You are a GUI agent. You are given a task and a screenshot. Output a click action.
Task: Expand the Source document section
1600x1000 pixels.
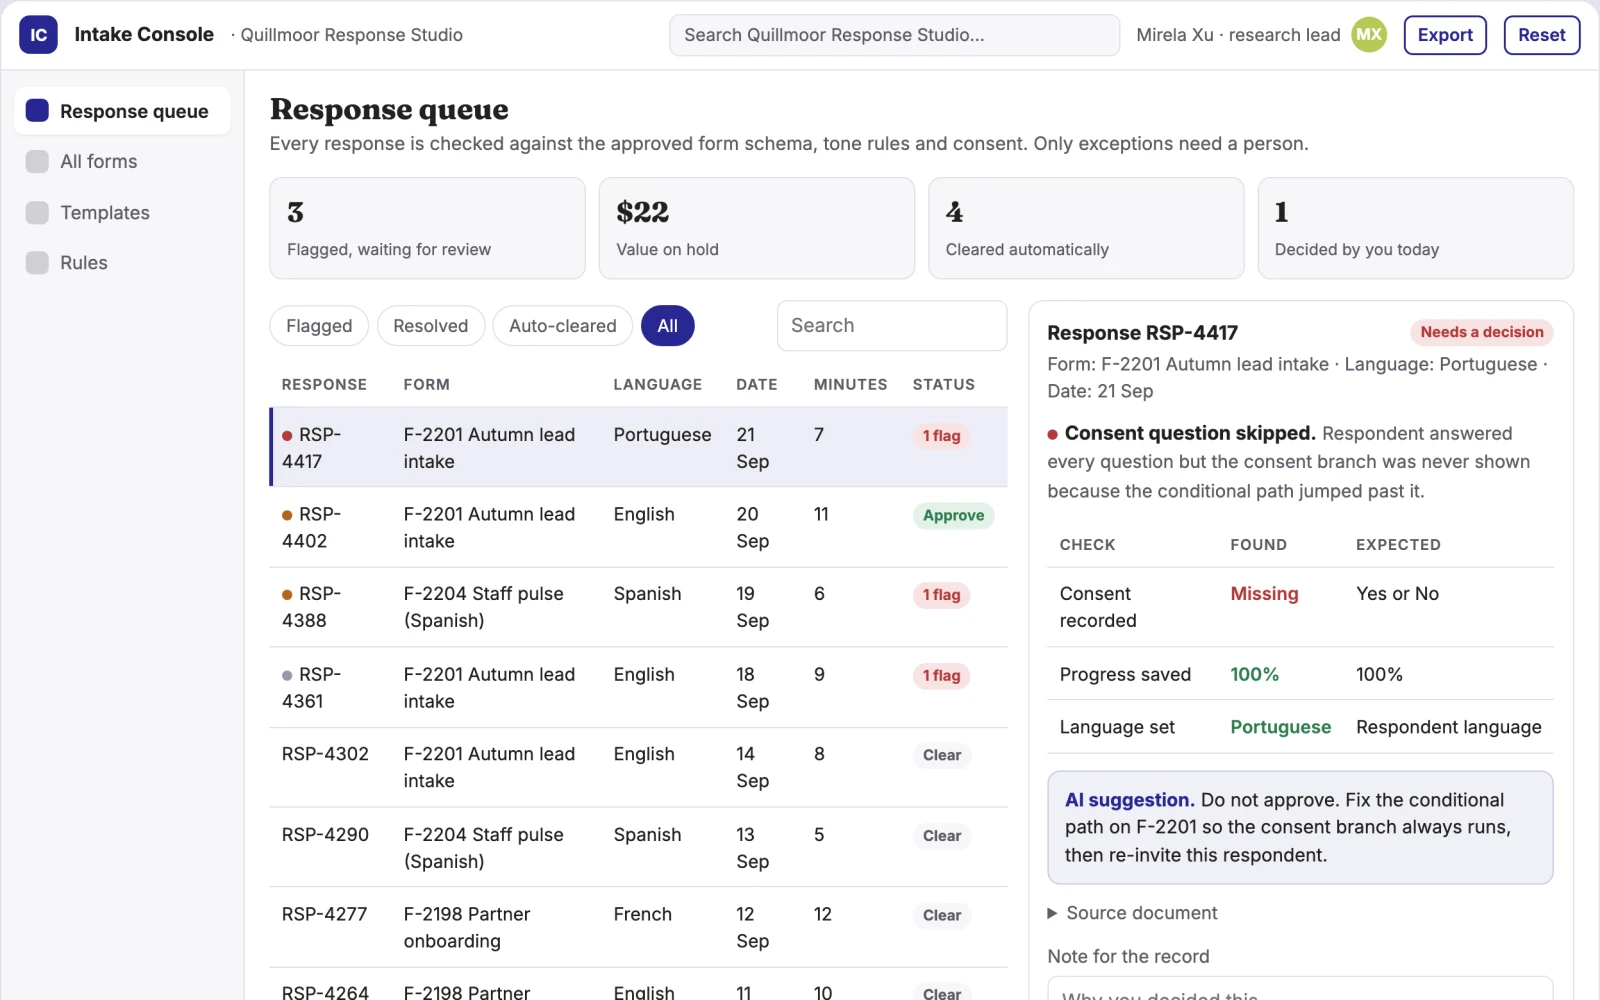pyautogui.click(x=1131, y=913)
